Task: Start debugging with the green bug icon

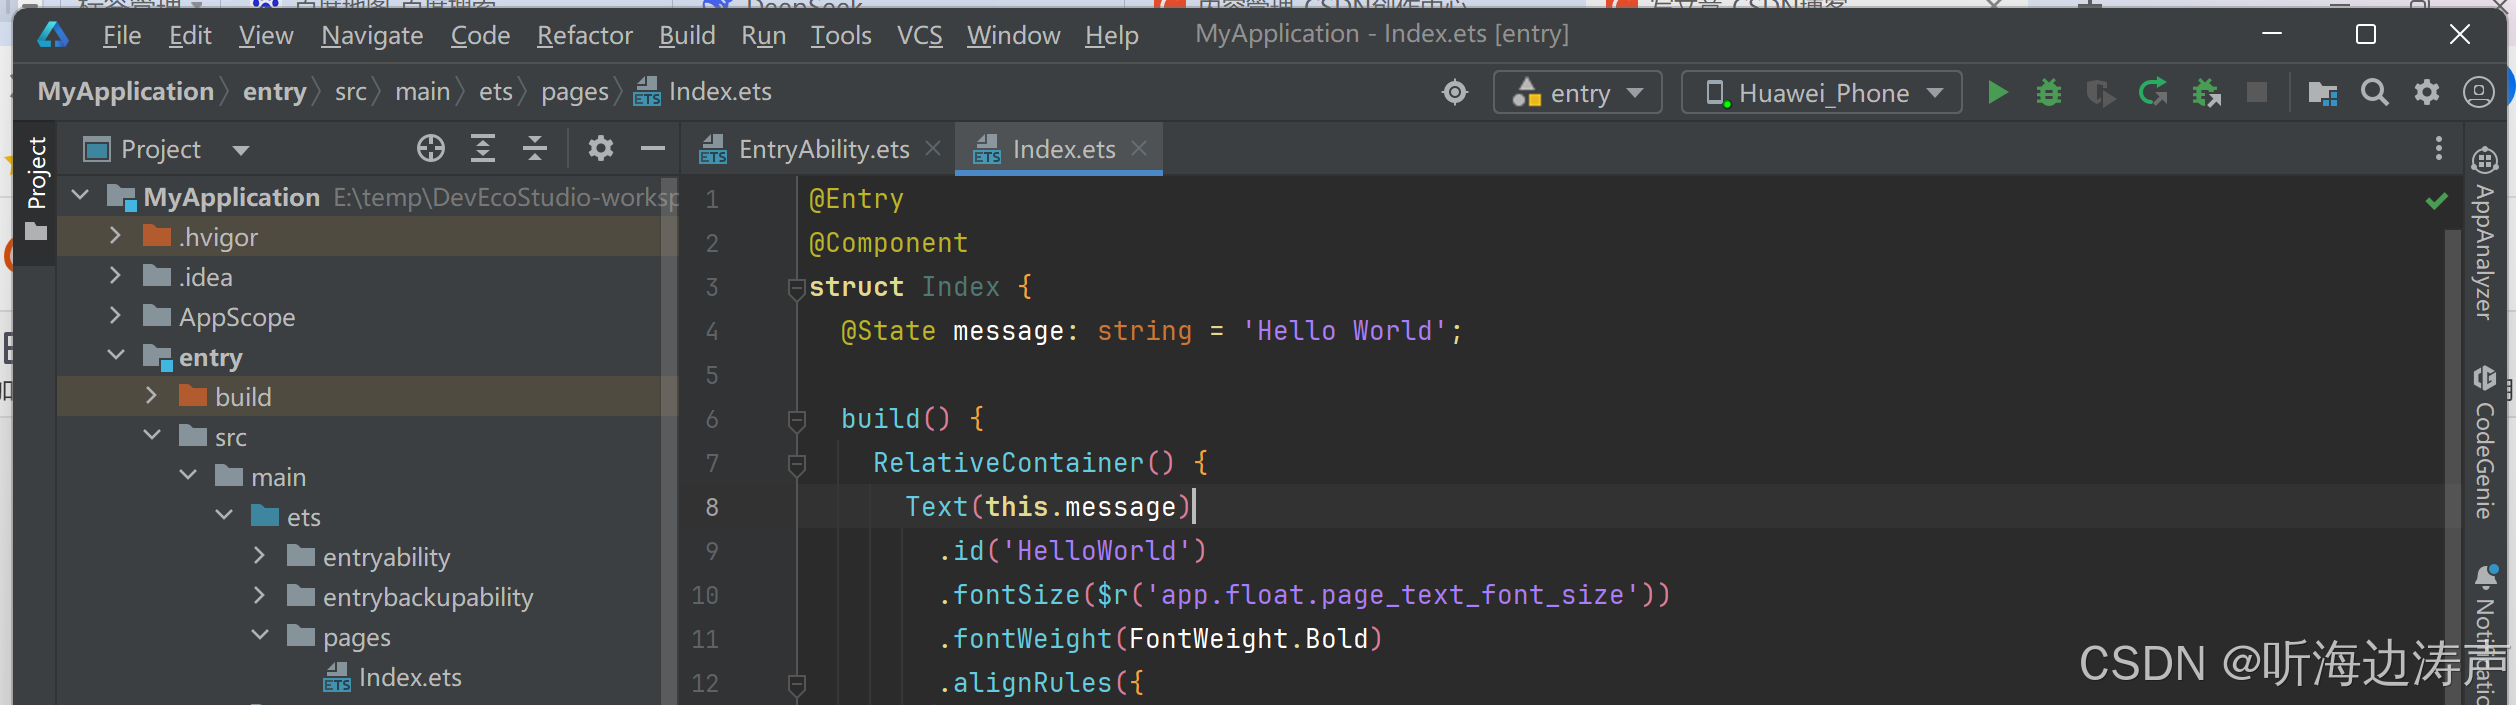Action: pyautogui.click(x=2048, y=93)
